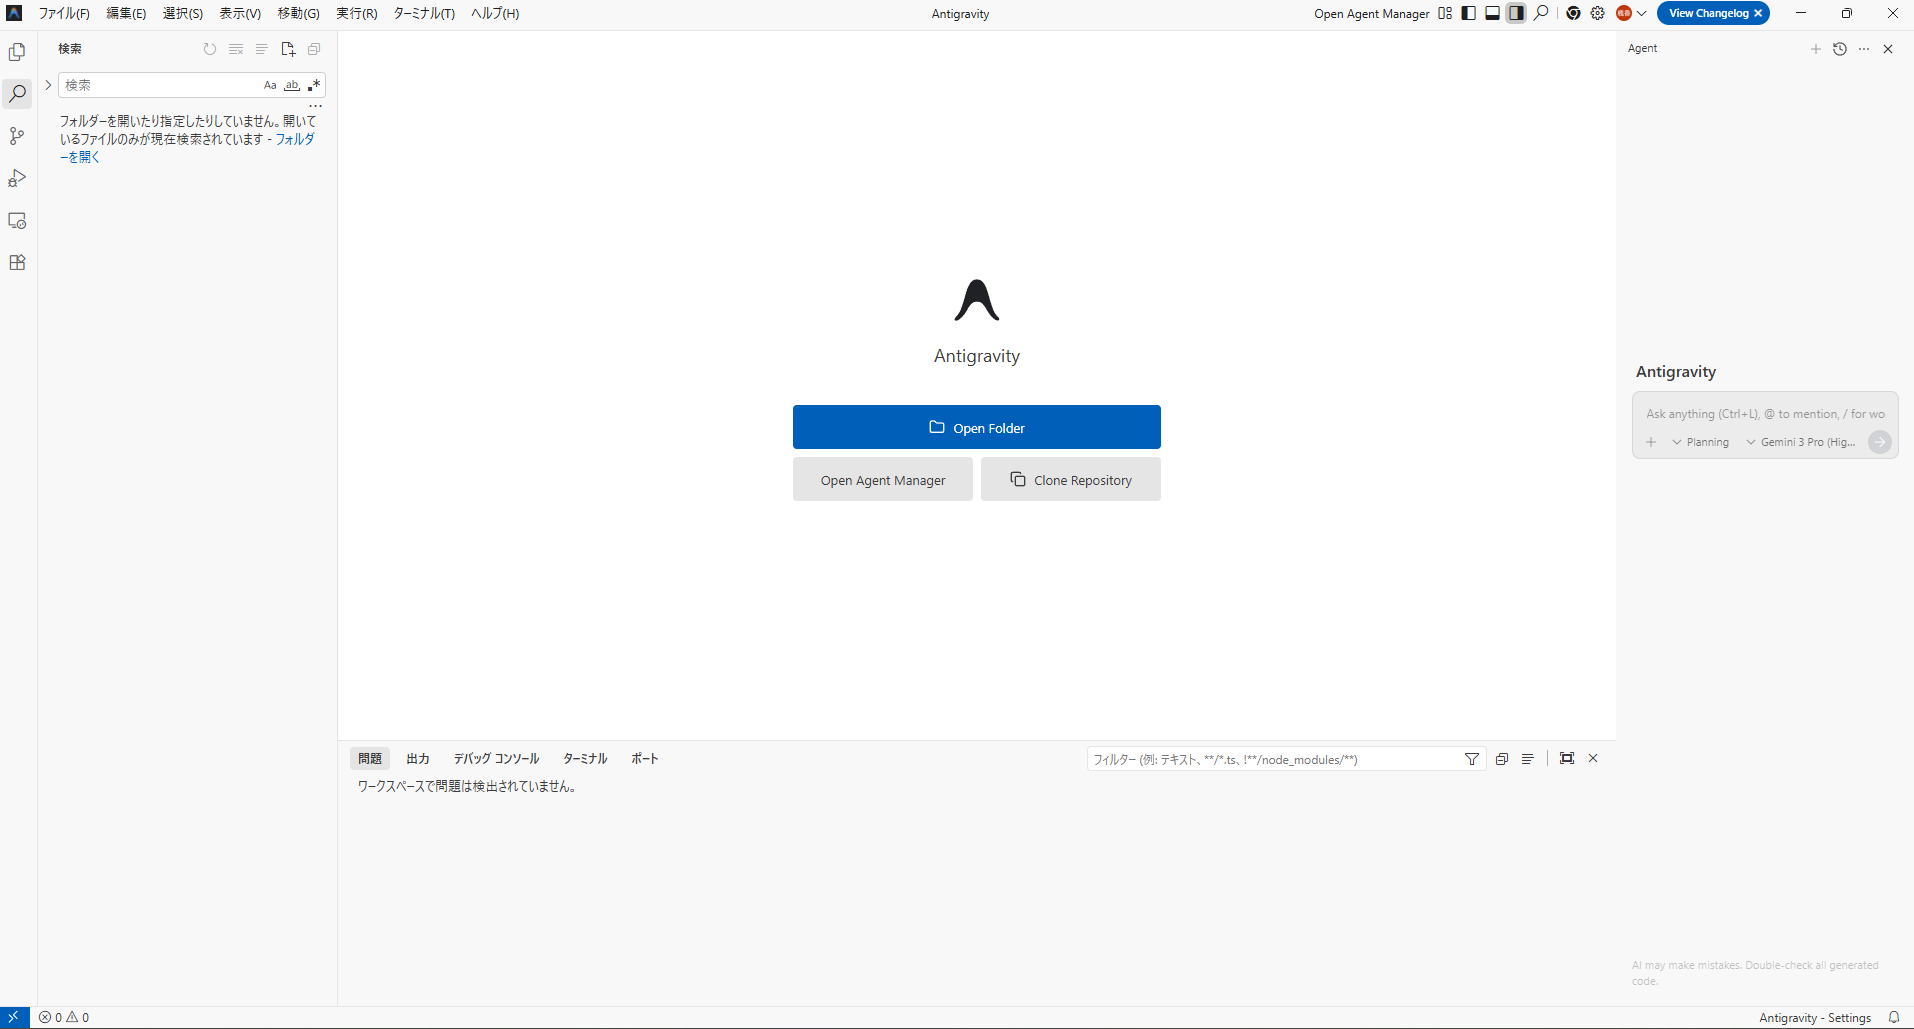Toggle Match Case option in search box
1914x1029 pixels.
(x=270, y=85)
